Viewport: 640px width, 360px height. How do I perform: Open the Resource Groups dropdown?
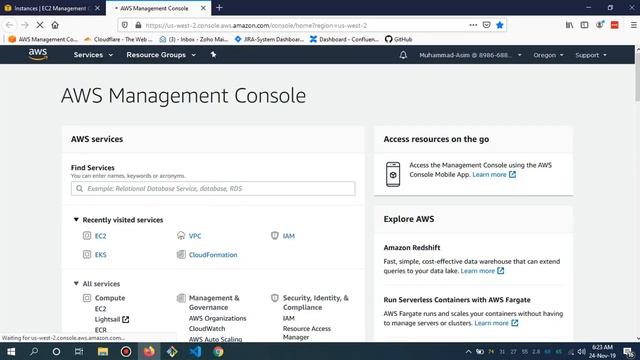click(x=161, y=55)
